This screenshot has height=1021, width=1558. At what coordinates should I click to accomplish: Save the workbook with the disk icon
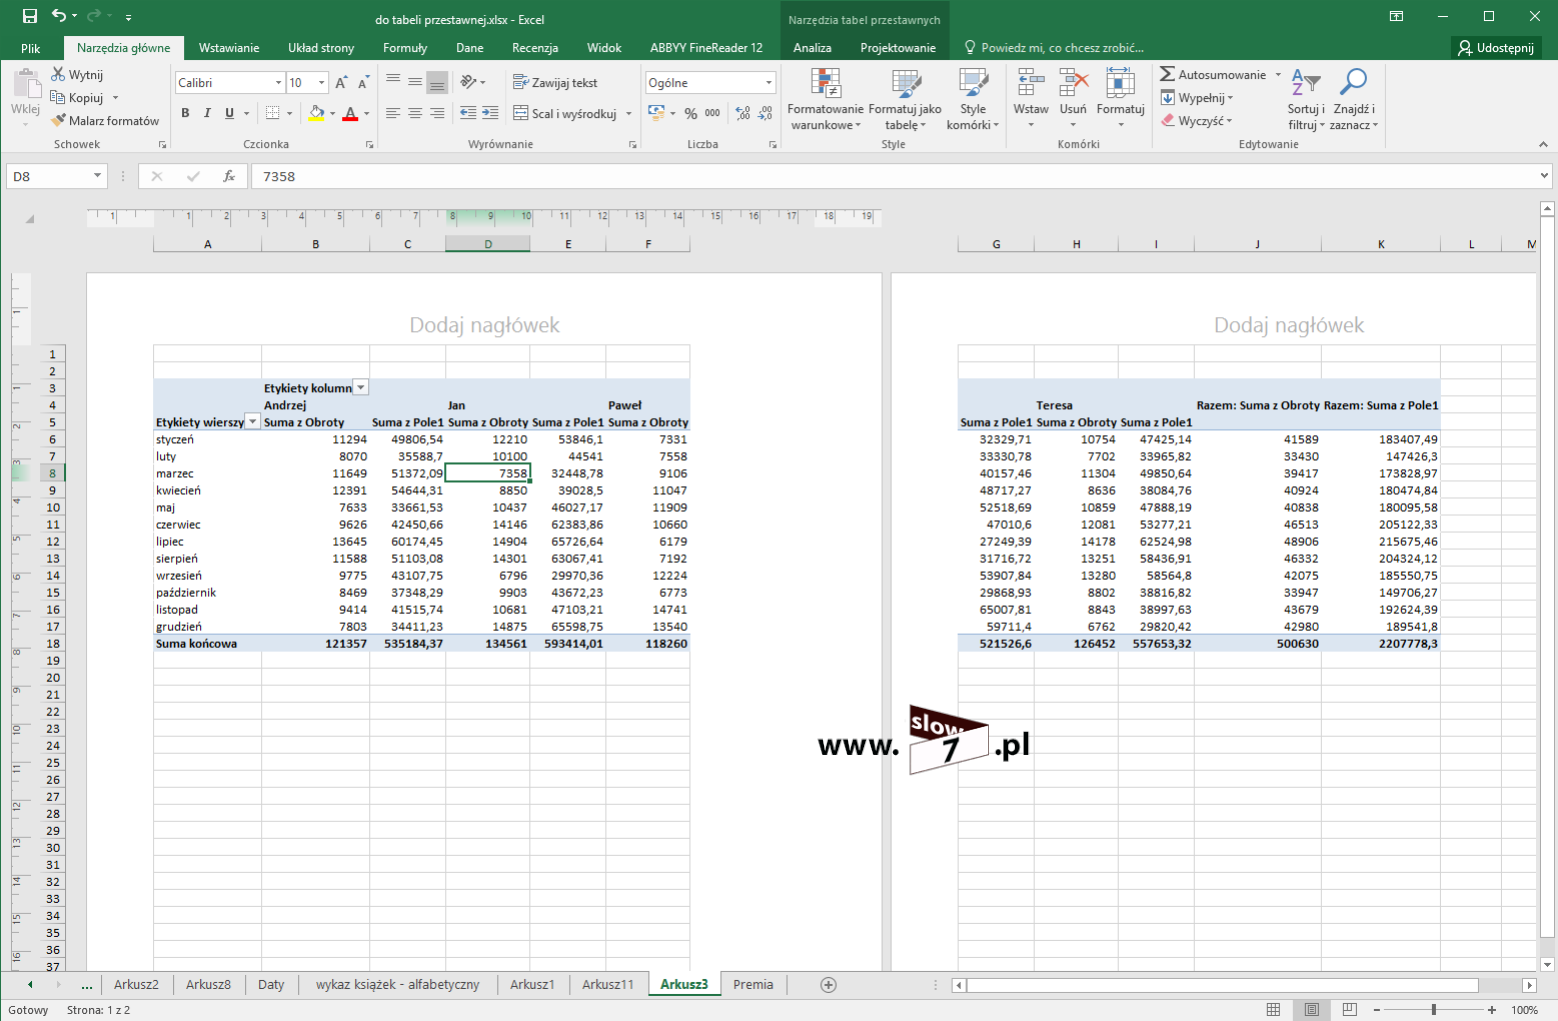[30, 16]
